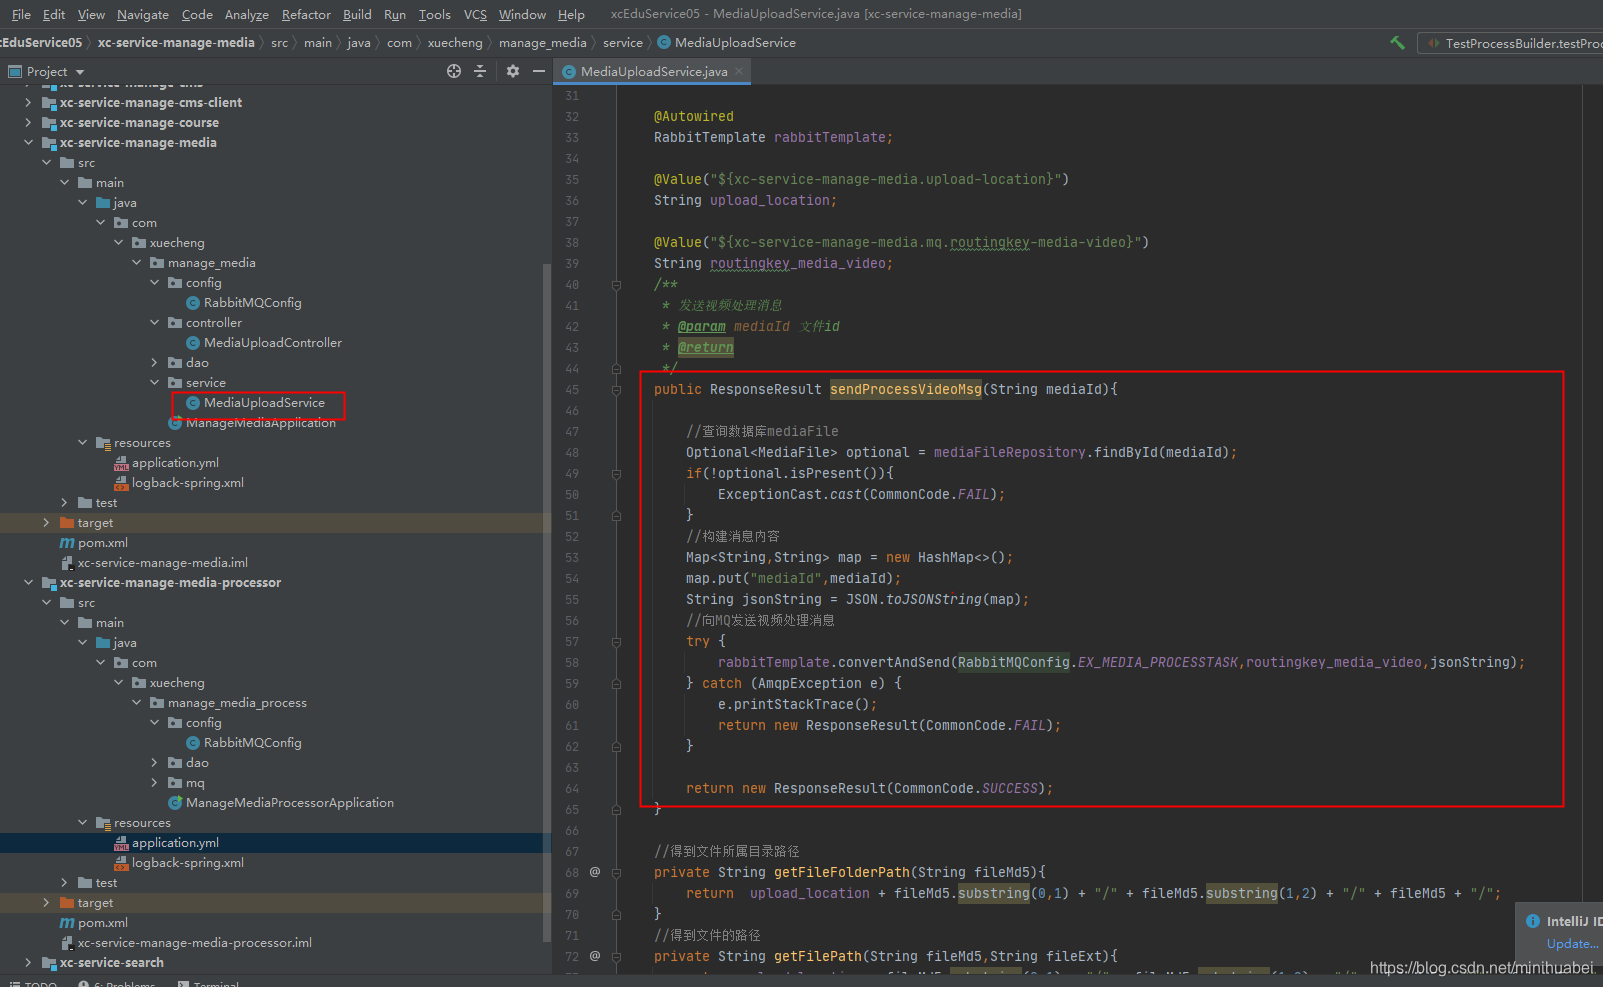Expand target folder under xc-service-manage-media
Image resolution: width=1603 pixels, height=987 pixels.
(46, 523)
